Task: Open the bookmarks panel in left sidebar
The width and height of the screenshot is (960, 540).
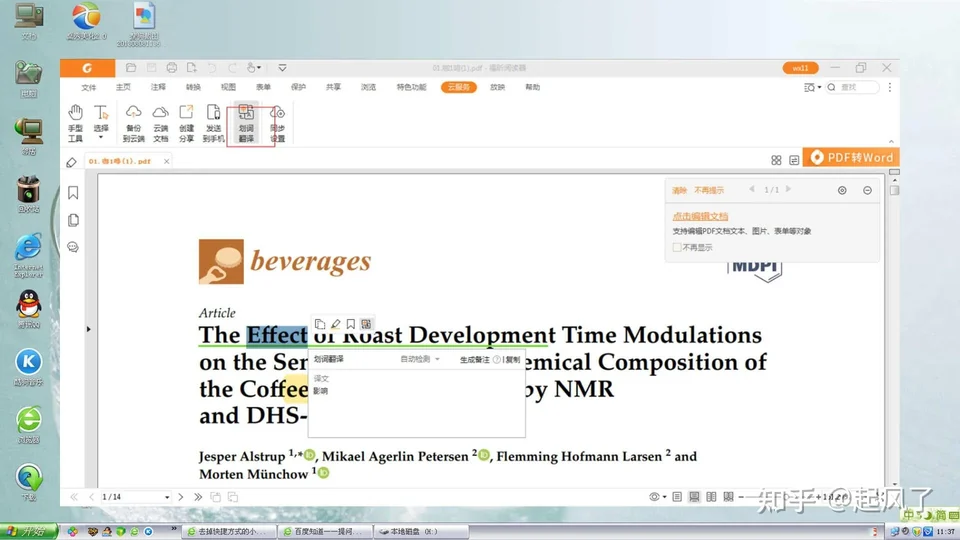Action: tap(73, 193)
